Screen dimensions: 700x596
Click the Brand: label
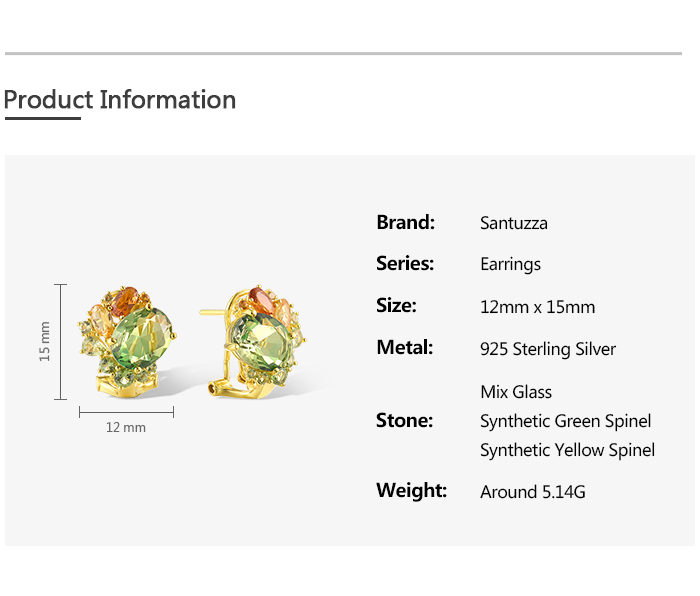tap(405, 222)
